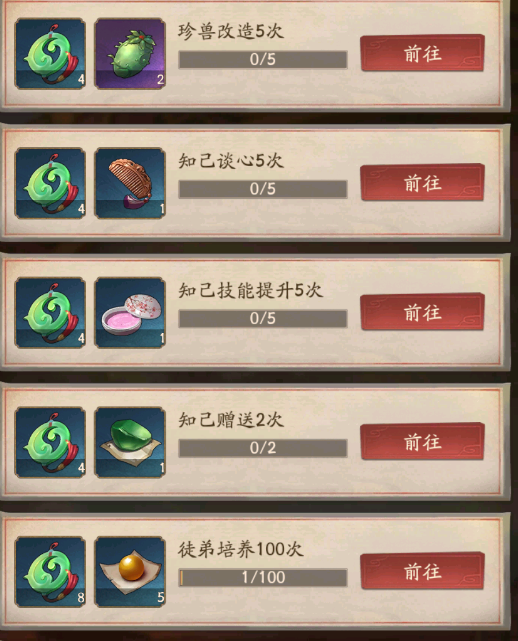The width and height of the screenshot is (518, 641).
Task: Tap the jade pendant reward in 珍兽改造 row
Action: [x=50, y=54]
